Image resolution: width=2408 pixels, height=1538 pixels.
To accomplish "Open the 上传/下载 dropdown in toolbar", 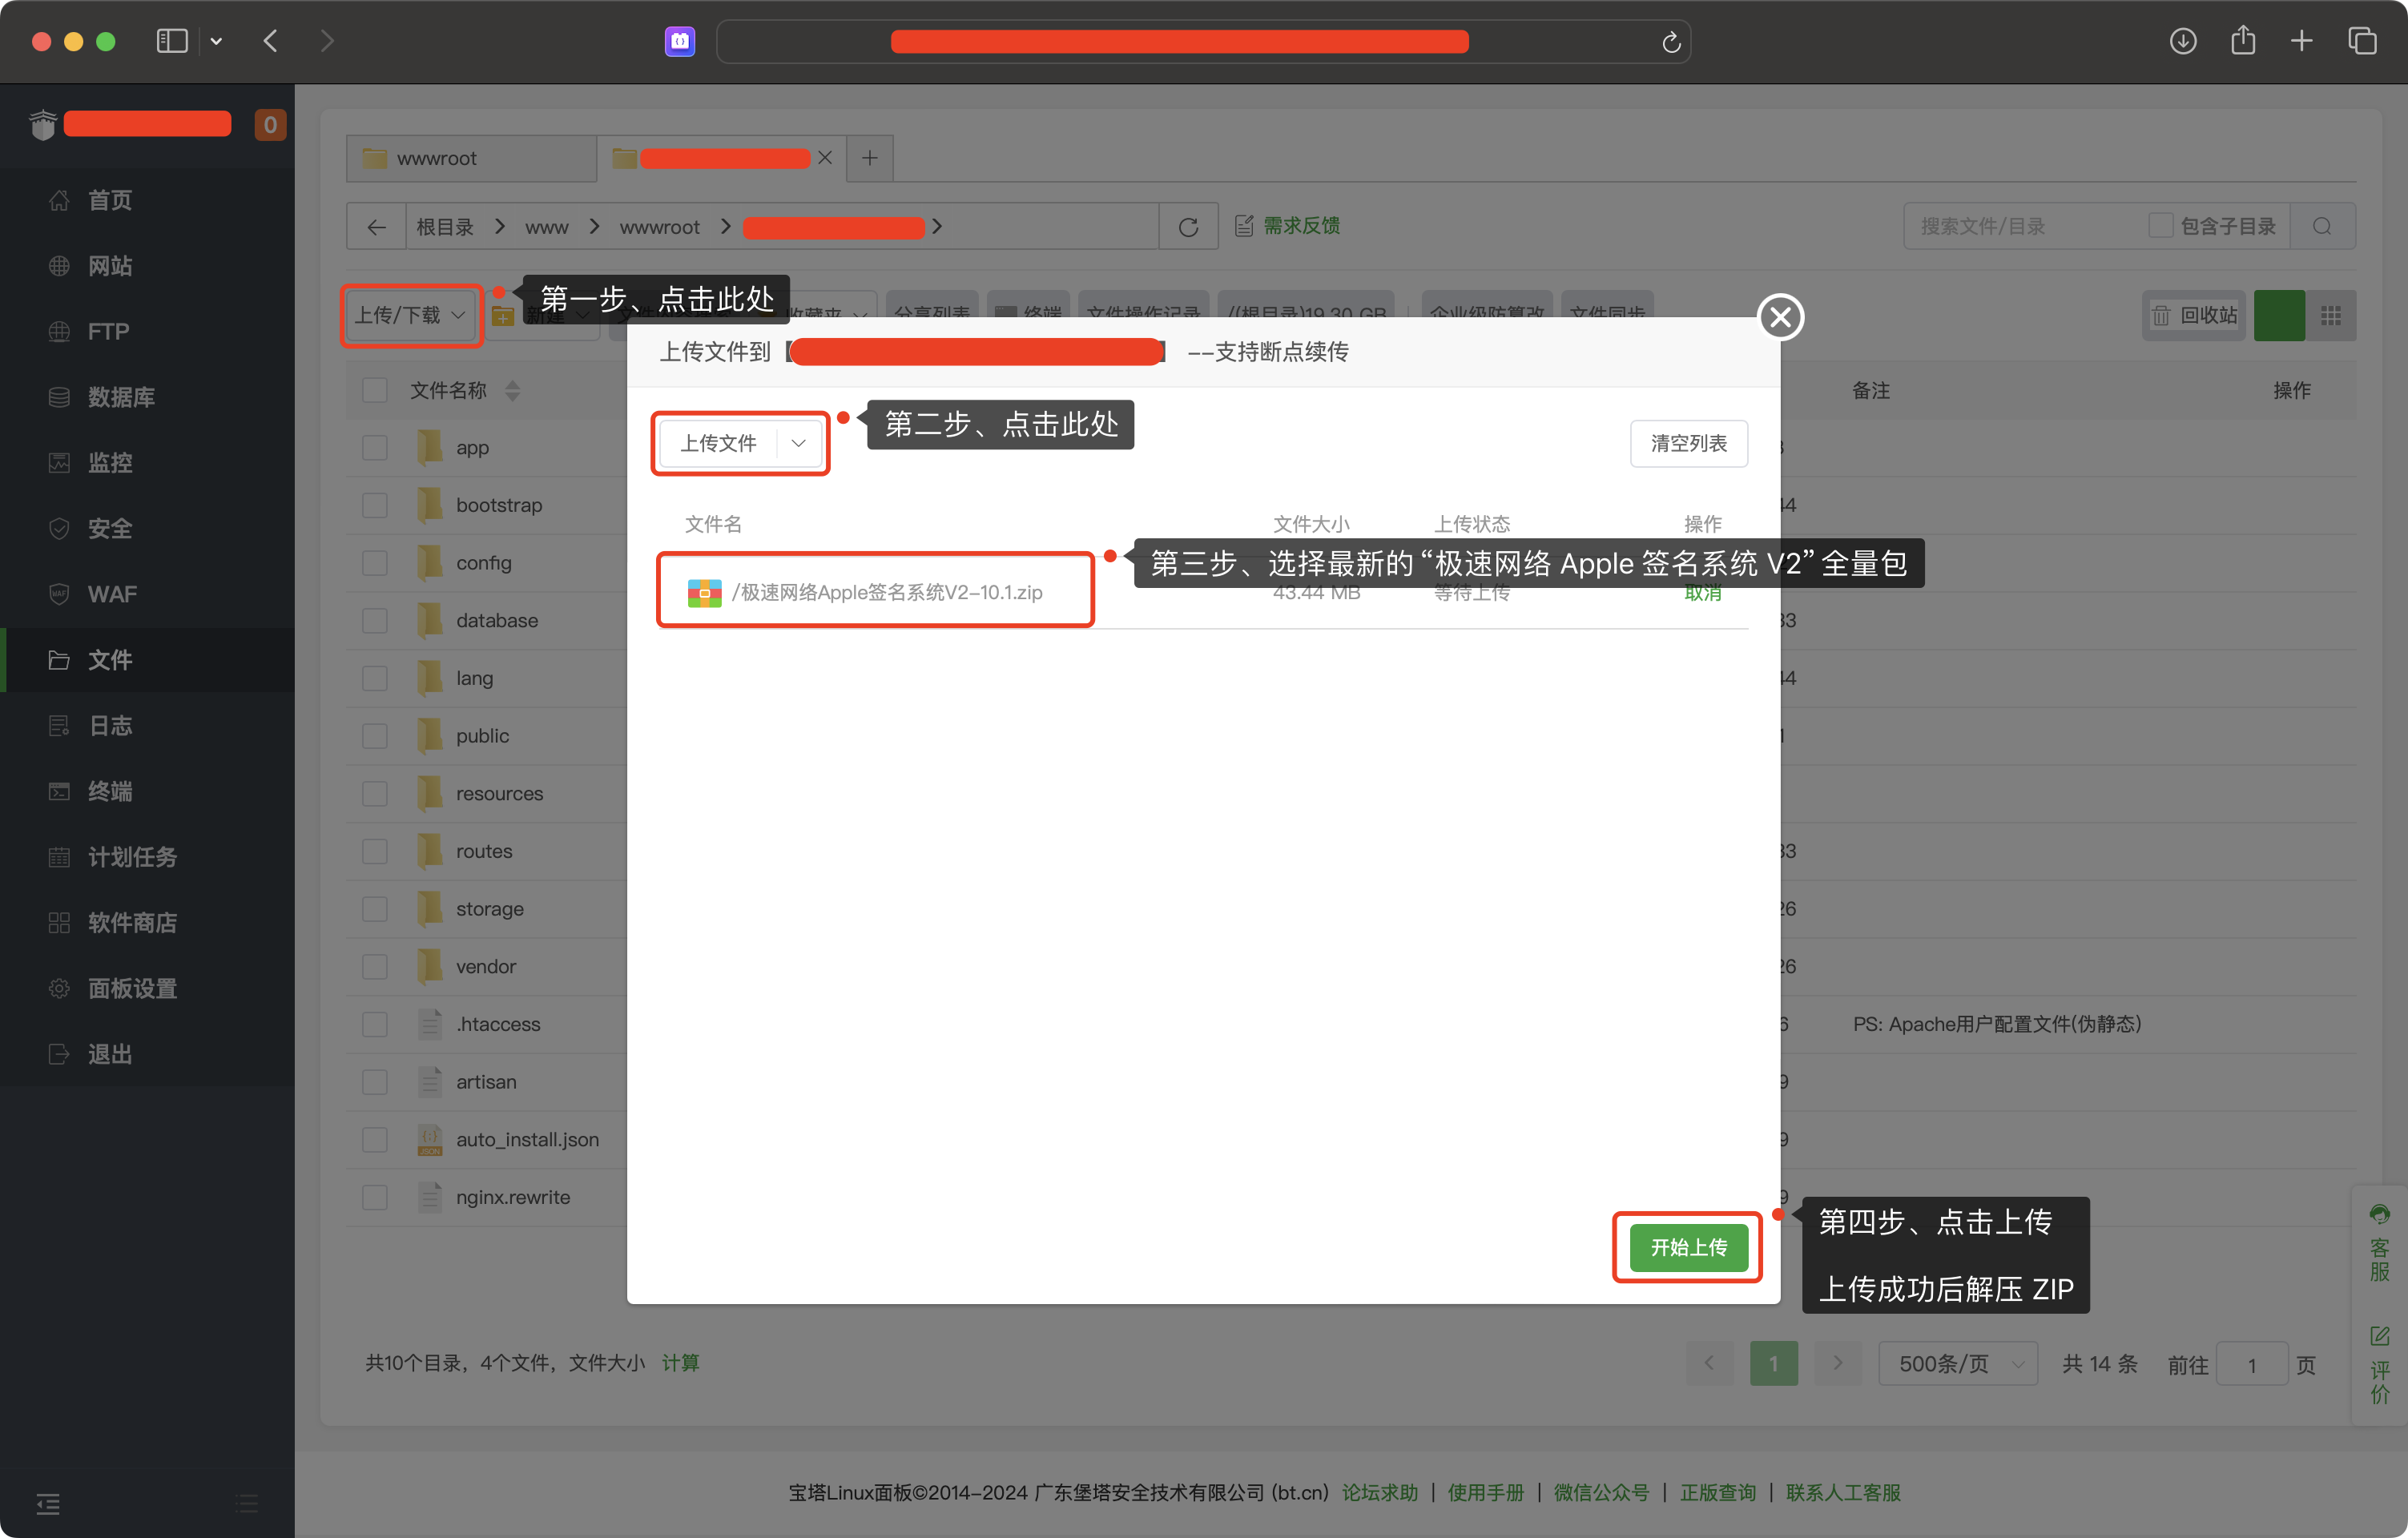I will point(411,315).
